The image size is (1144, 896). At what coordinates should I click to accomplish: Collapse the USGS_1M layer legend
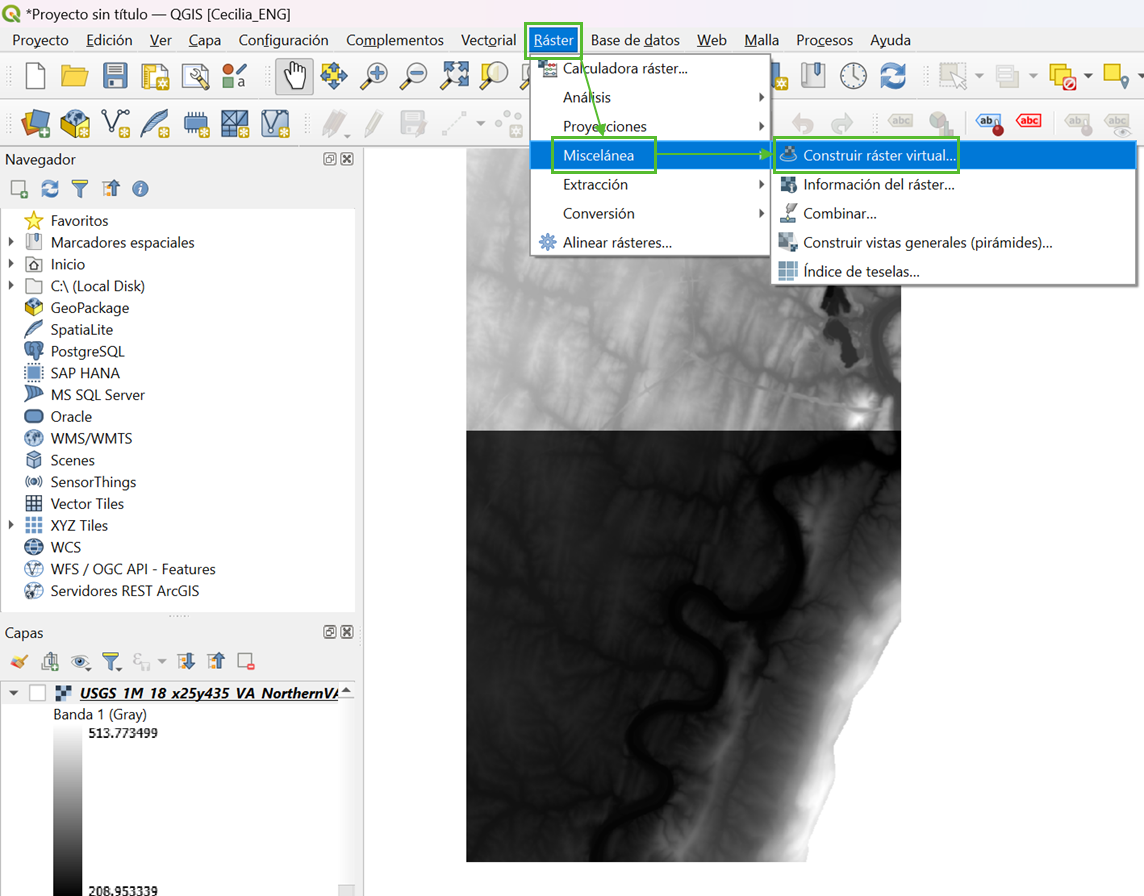13,693
